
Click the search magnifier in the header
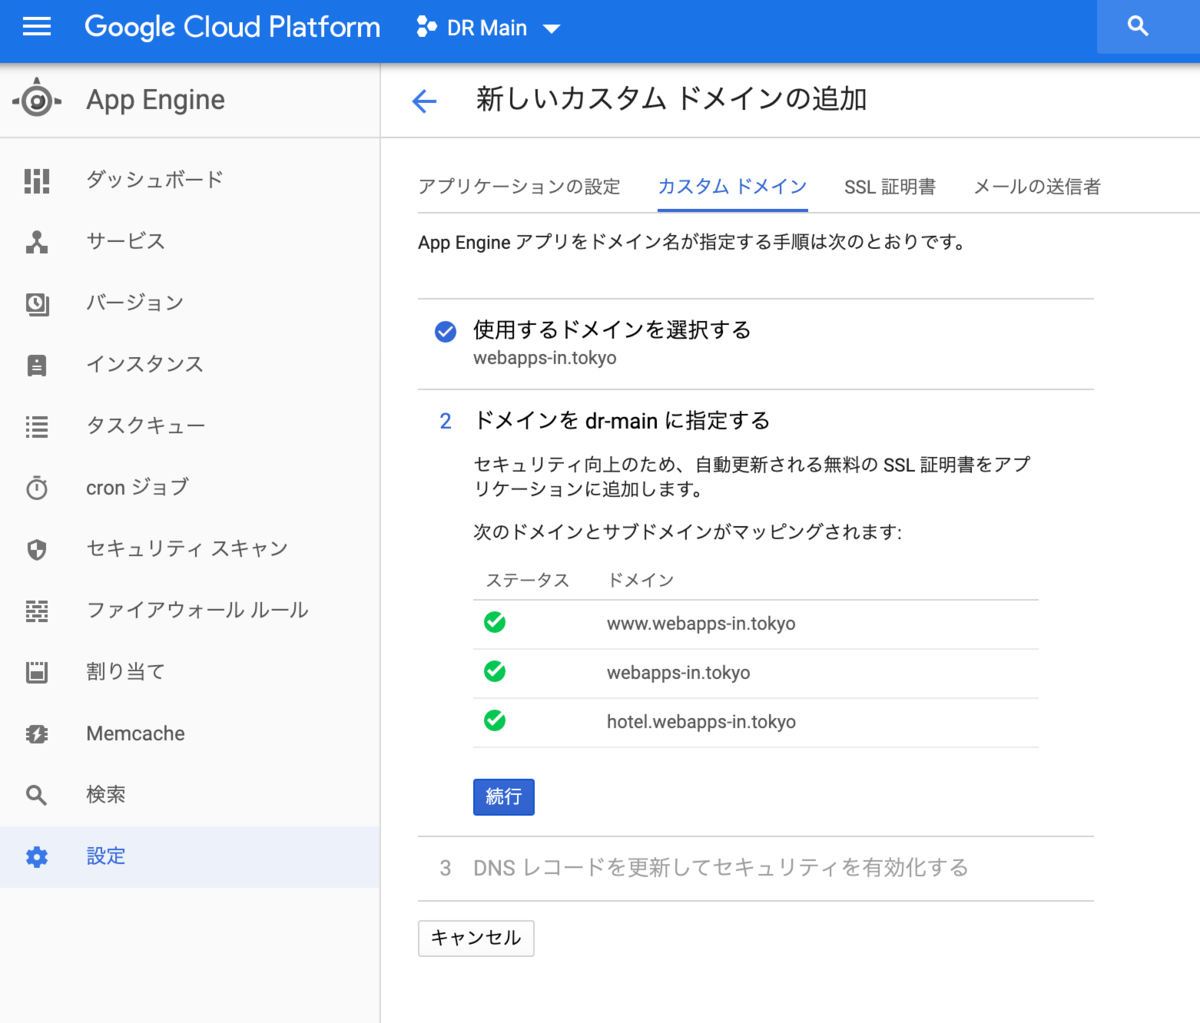(x=1138, y=26)
